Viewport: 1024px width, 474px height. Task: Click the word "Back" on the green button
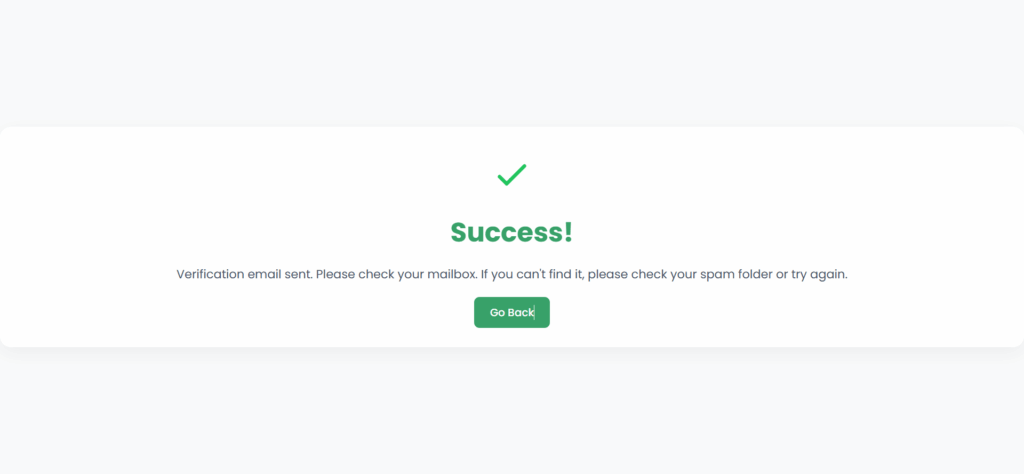pyautogui.click(x=521, y=313)
